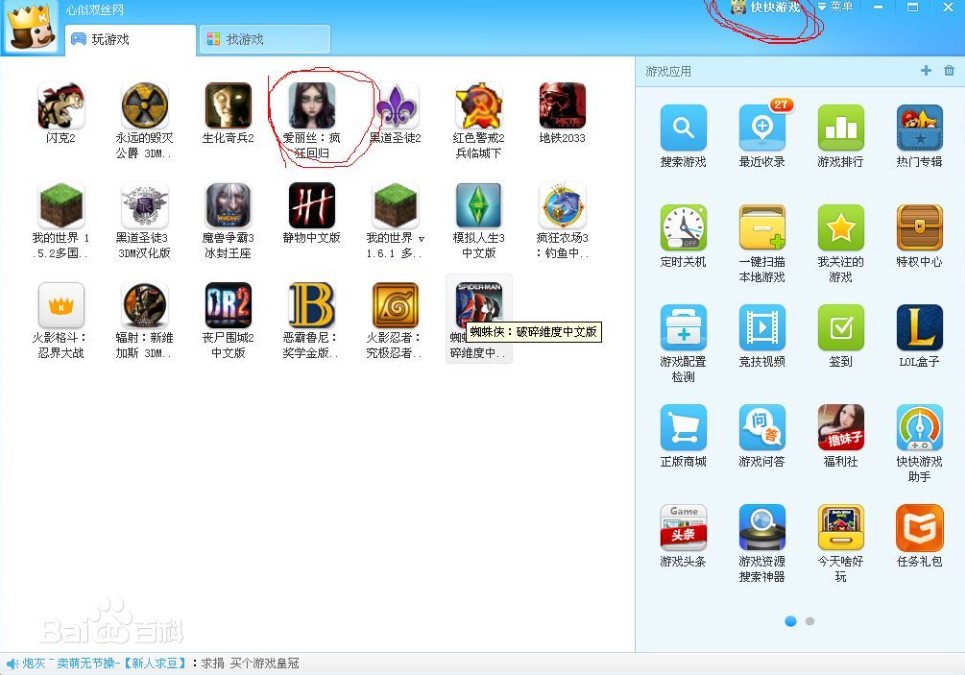Click 心似双丝网 username text

pos(95,10)
